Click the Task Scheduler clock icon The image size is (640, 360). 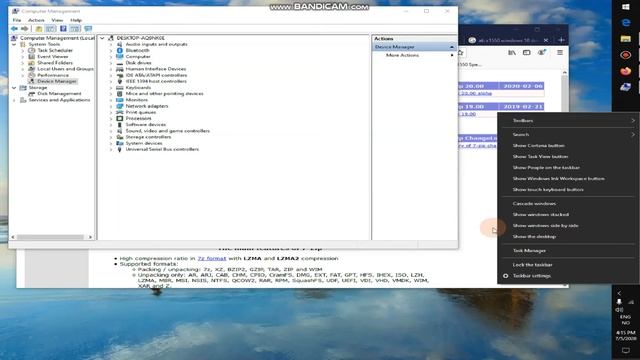pyautogui.click(x=31, y=50)
